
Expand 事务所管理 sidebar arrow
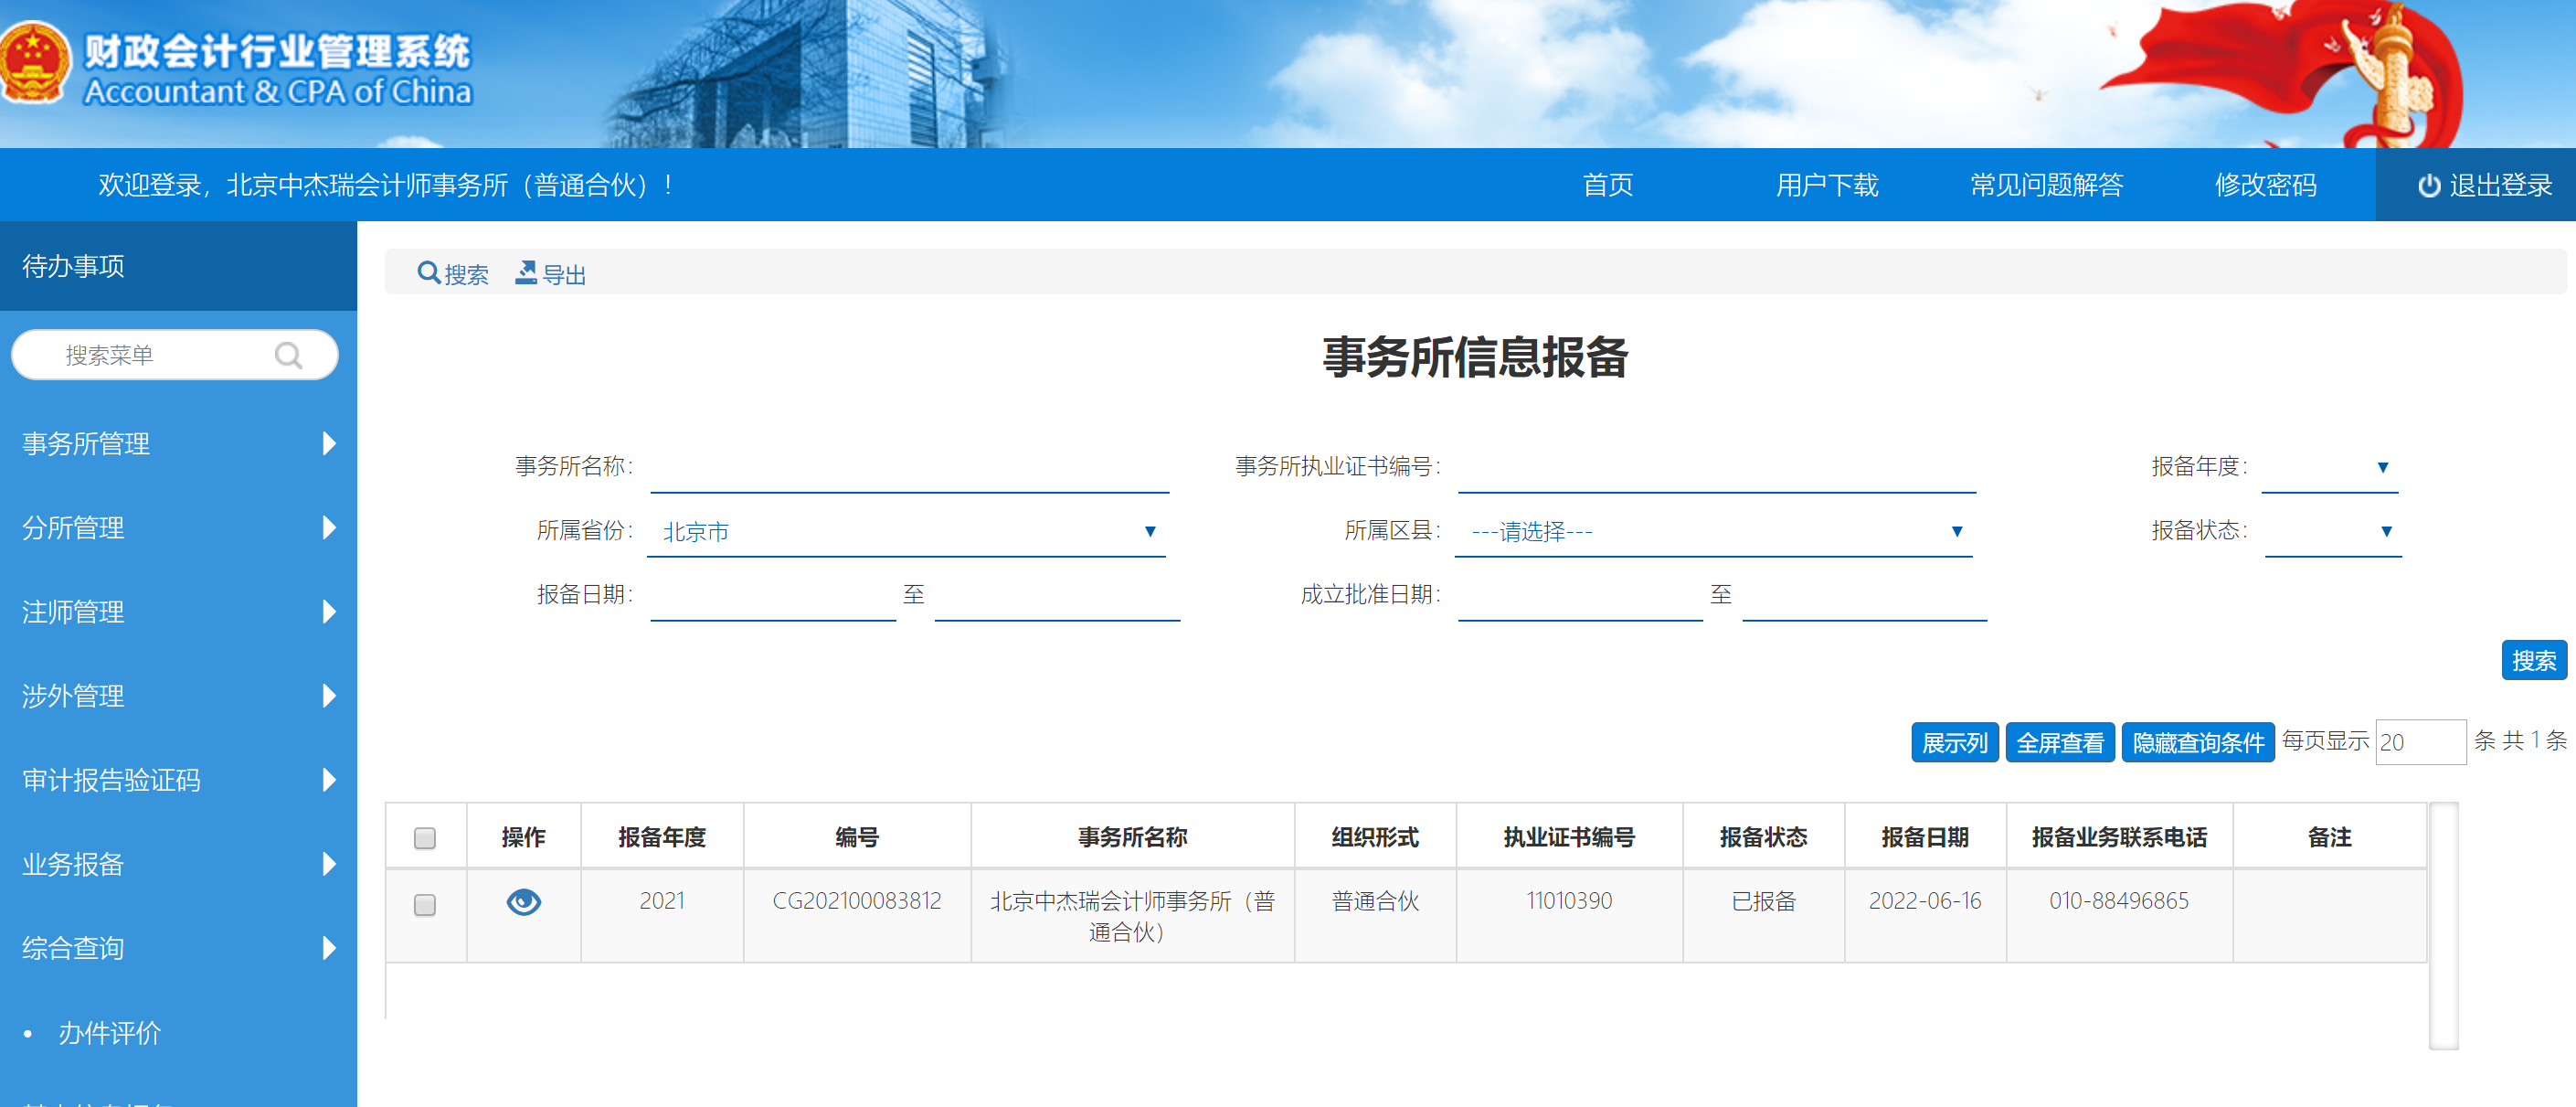click(329, 443)
